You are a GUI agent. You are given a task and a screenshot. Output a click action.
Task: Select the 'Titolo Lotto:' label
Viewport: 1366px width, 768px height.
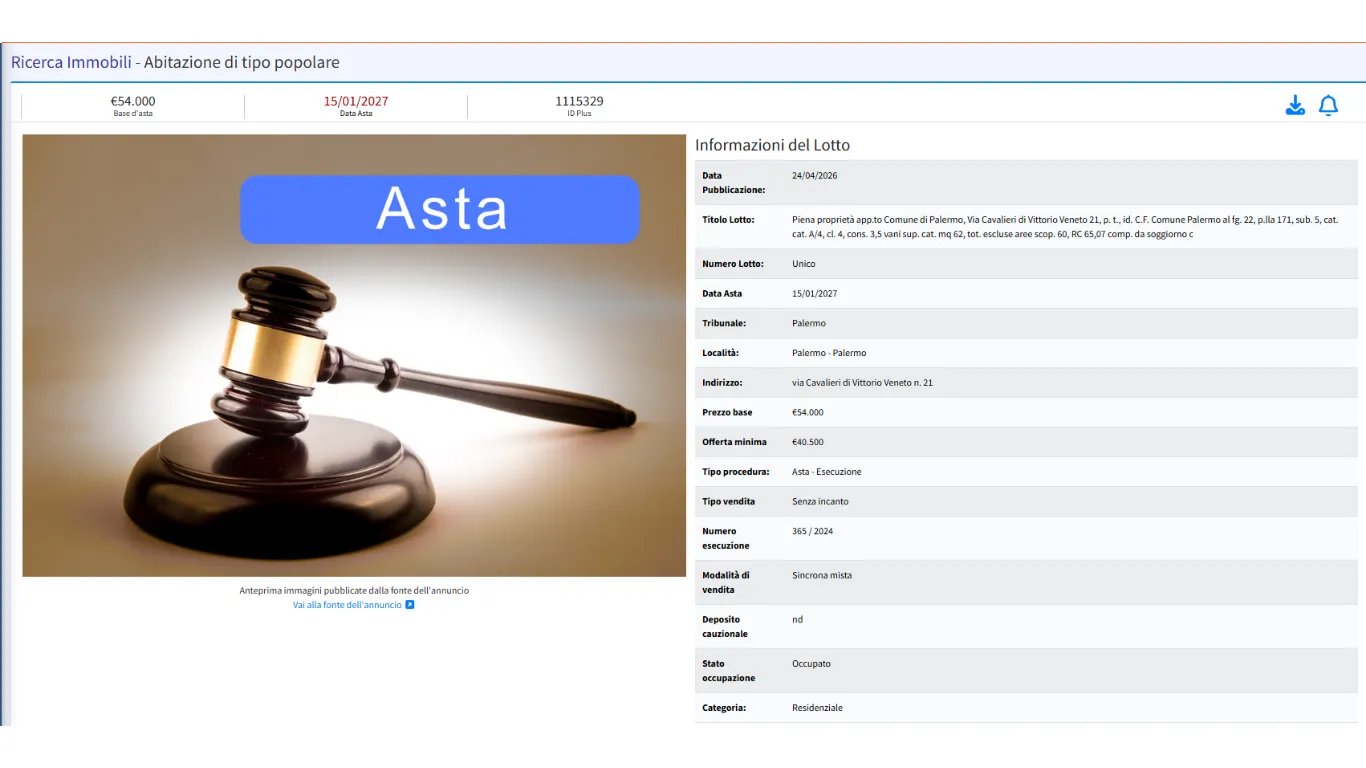point(728,220)
